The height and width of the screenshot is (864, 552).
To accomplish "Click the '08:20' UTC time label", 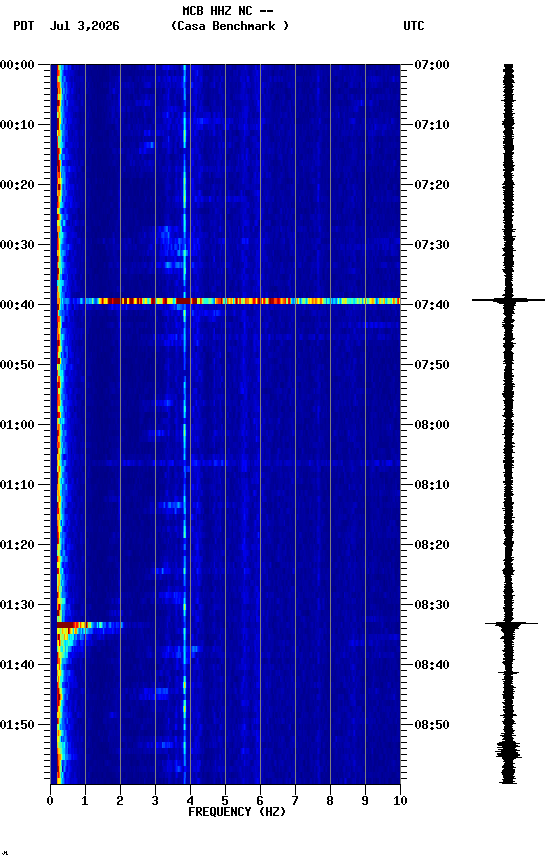I will tap(432, 546).
